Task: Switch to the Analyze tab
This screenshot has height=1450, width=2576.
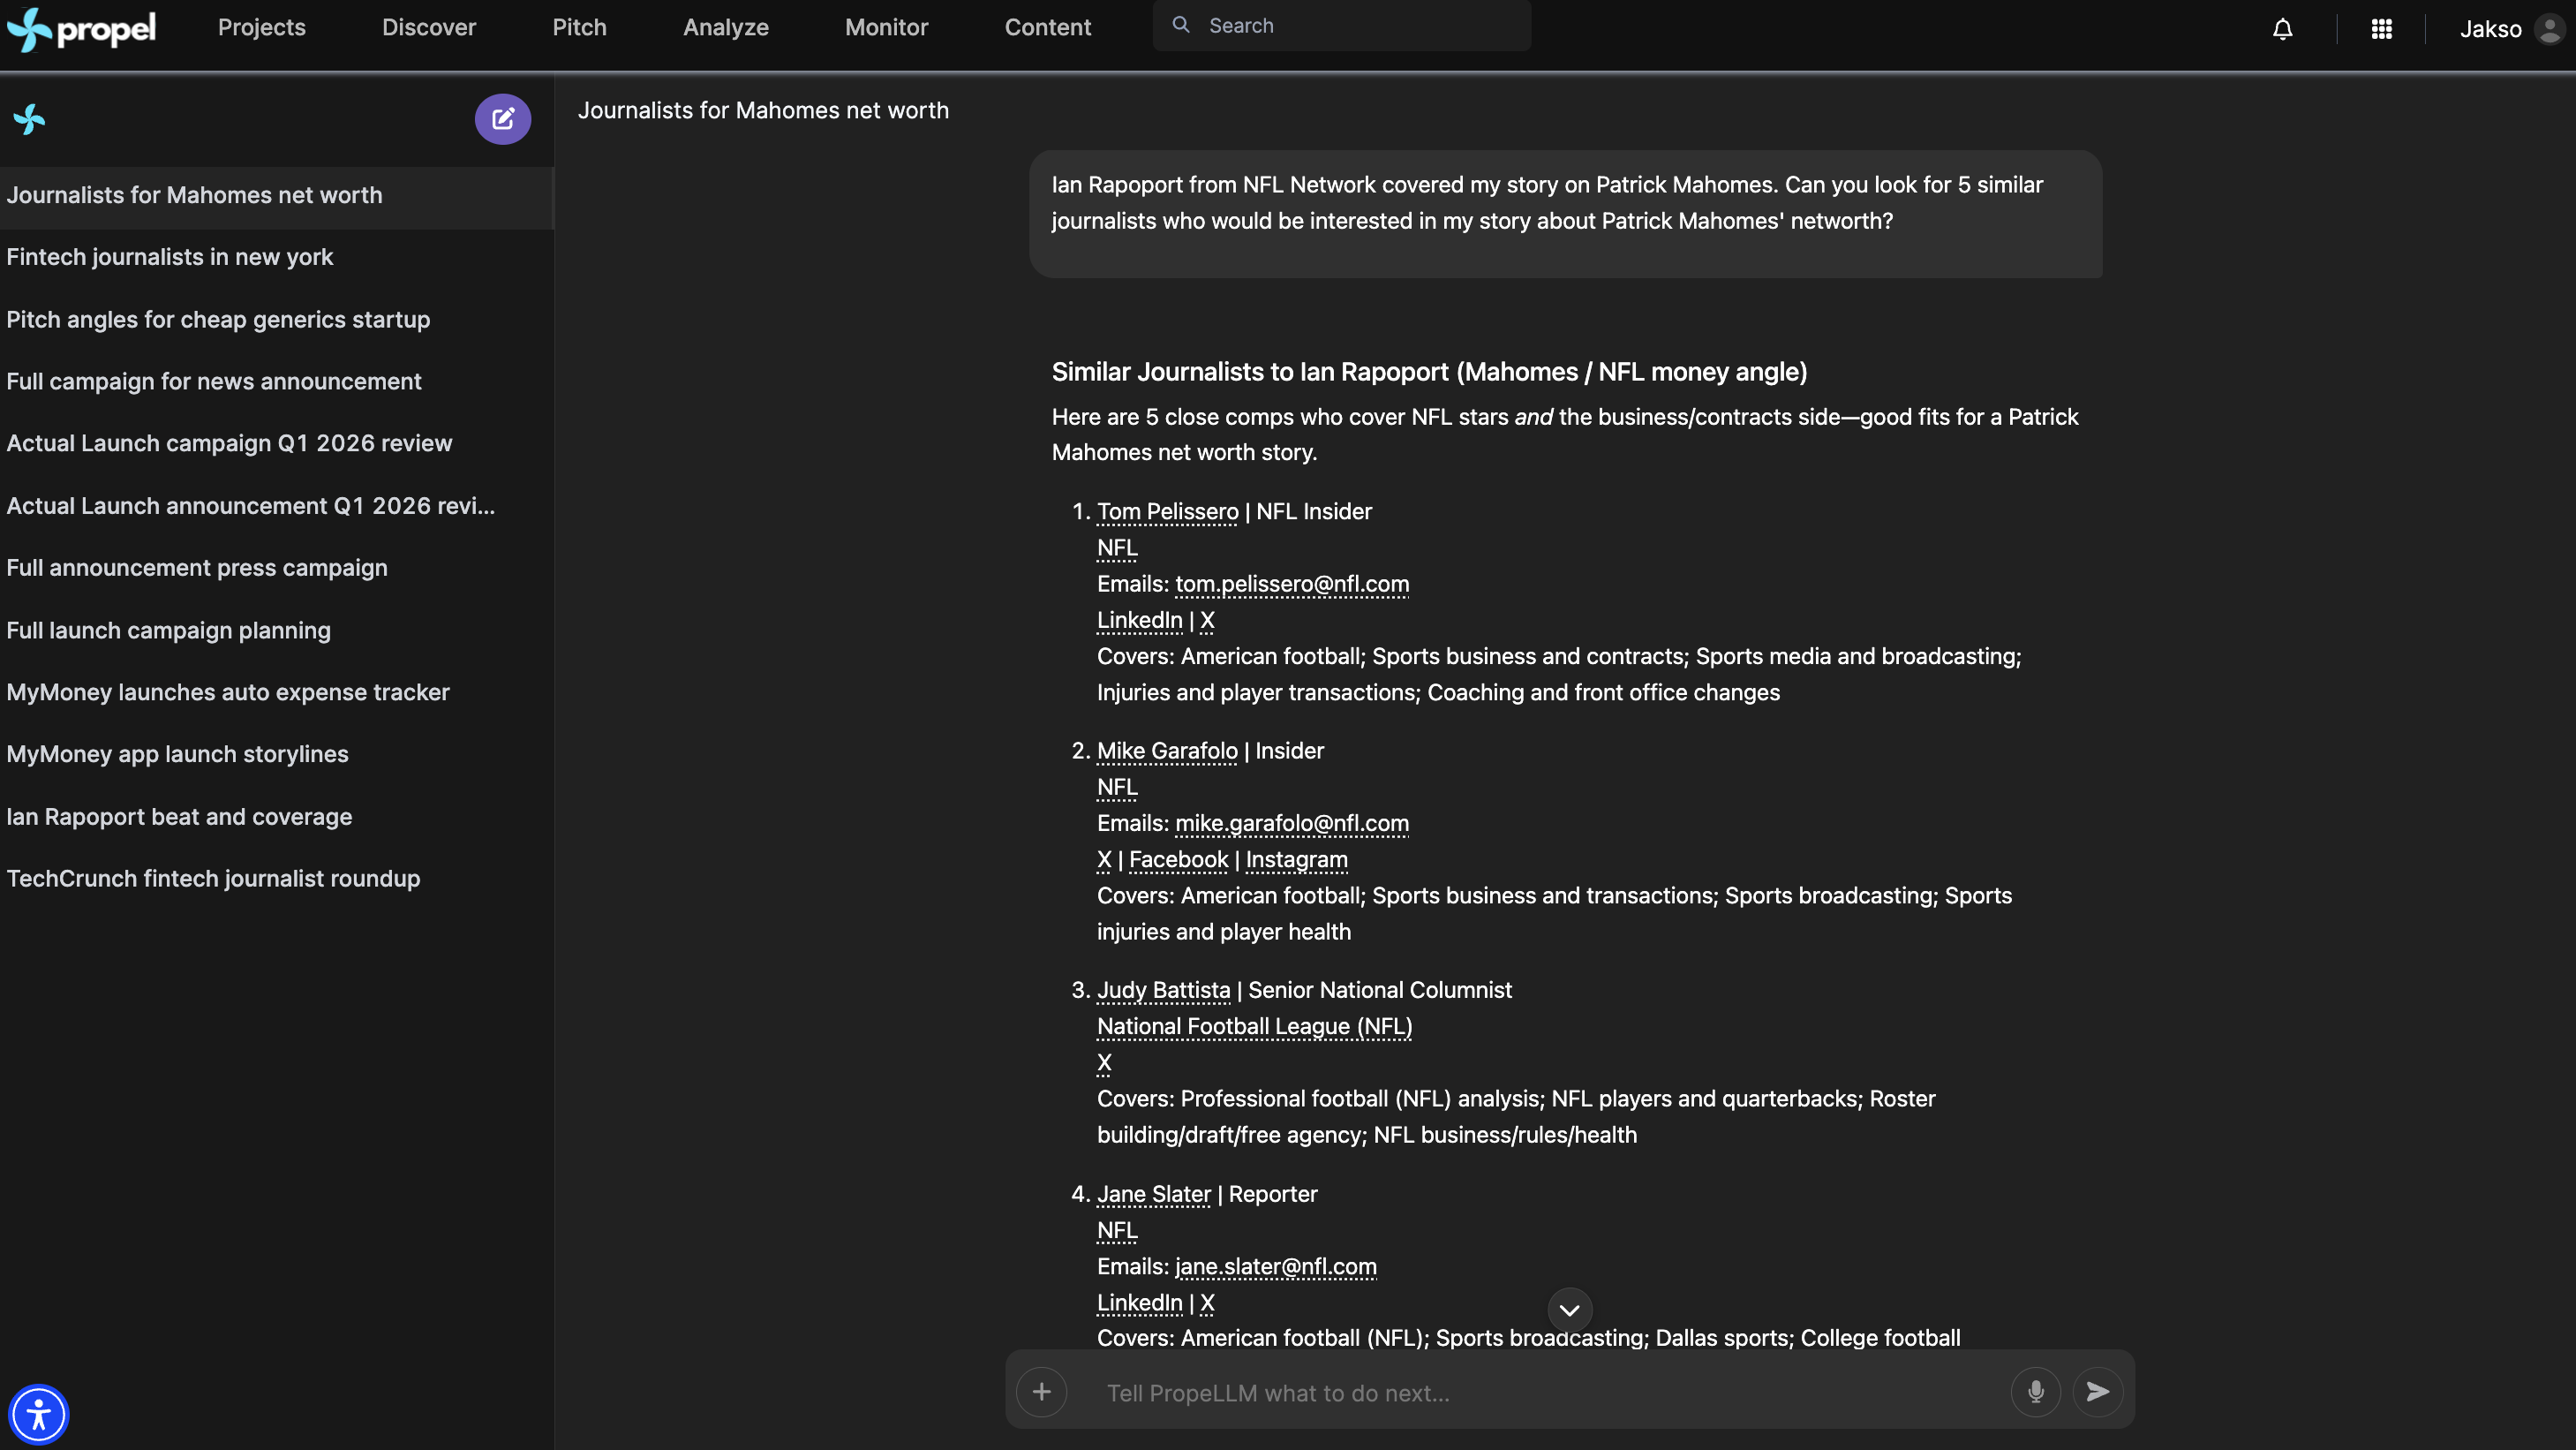Action: (x=725, y=27)
